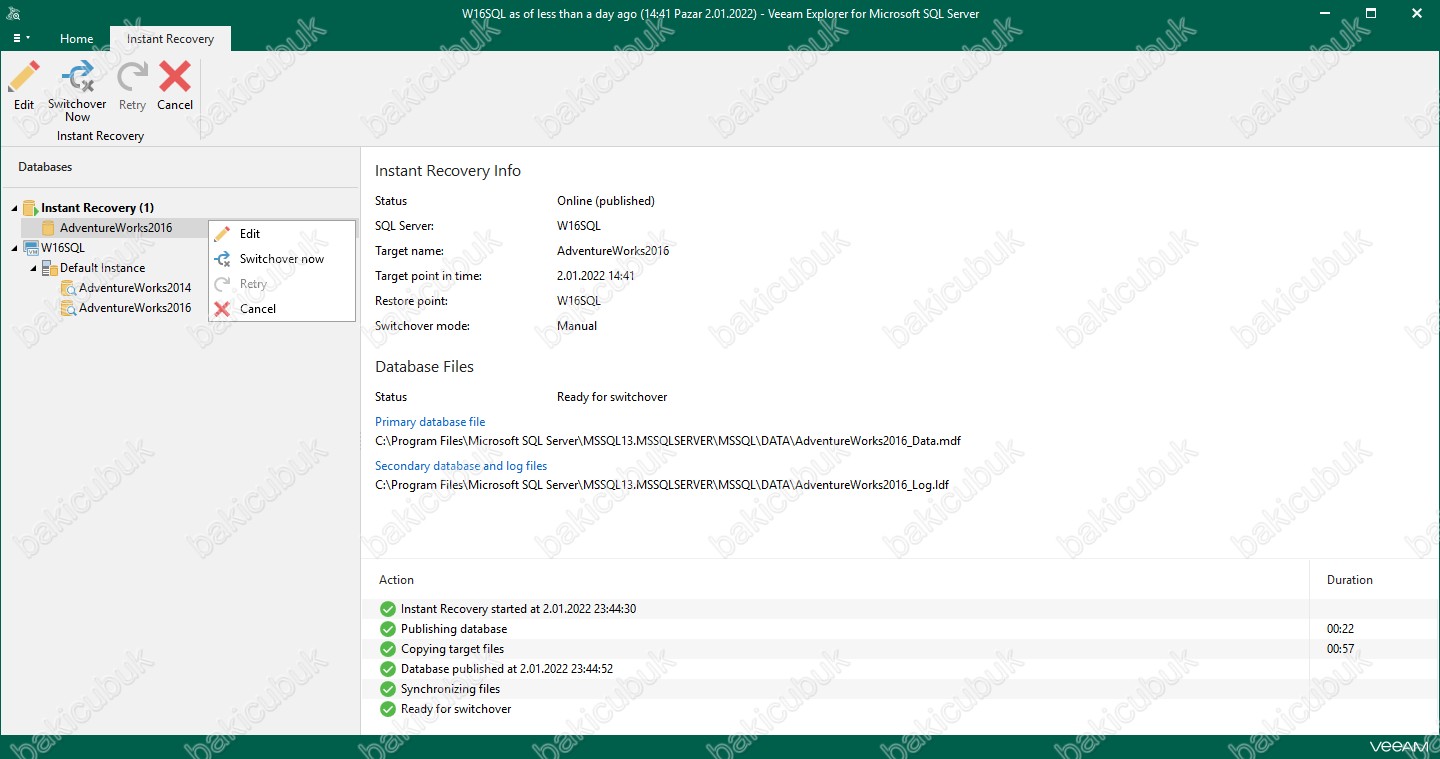
Task: Choose Retry in the context menu
Action: [x=282, y=284]
